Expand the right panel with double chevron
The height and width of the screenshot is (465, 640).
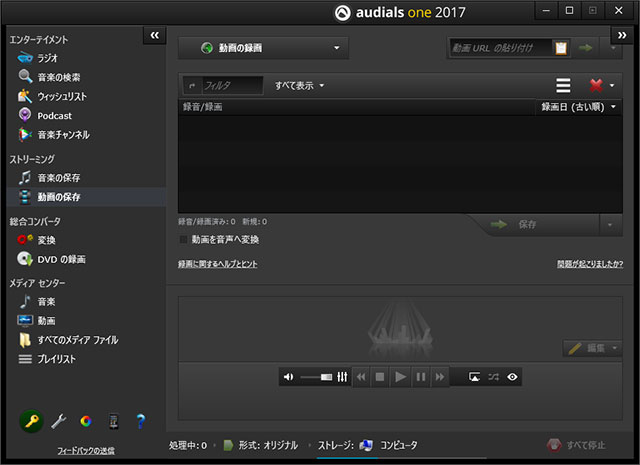(x=622, y=35)
